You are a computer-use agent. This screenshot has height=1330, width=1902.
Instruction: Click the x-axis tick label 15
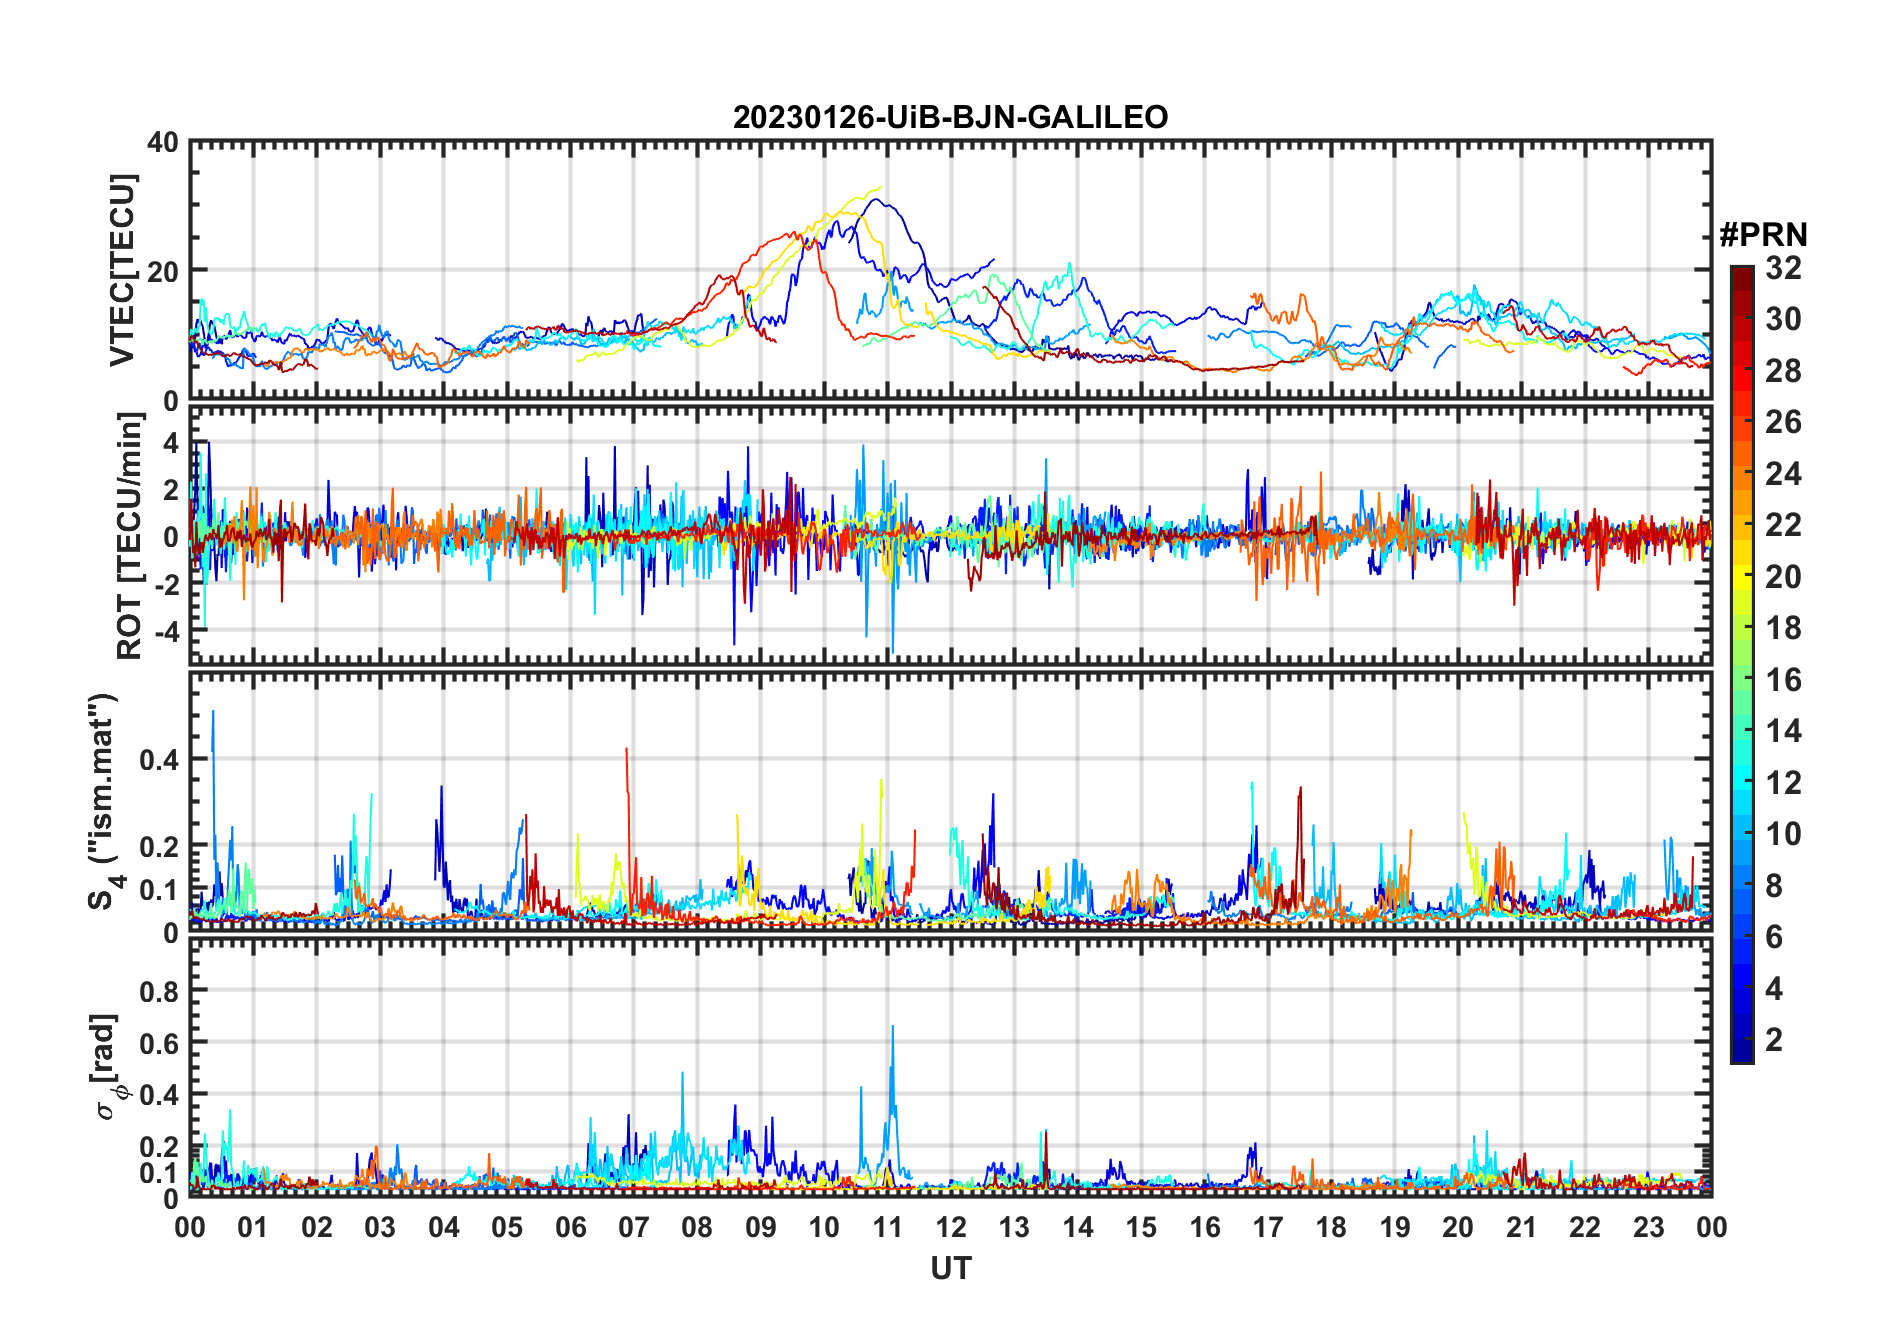pos(1141,1227)
